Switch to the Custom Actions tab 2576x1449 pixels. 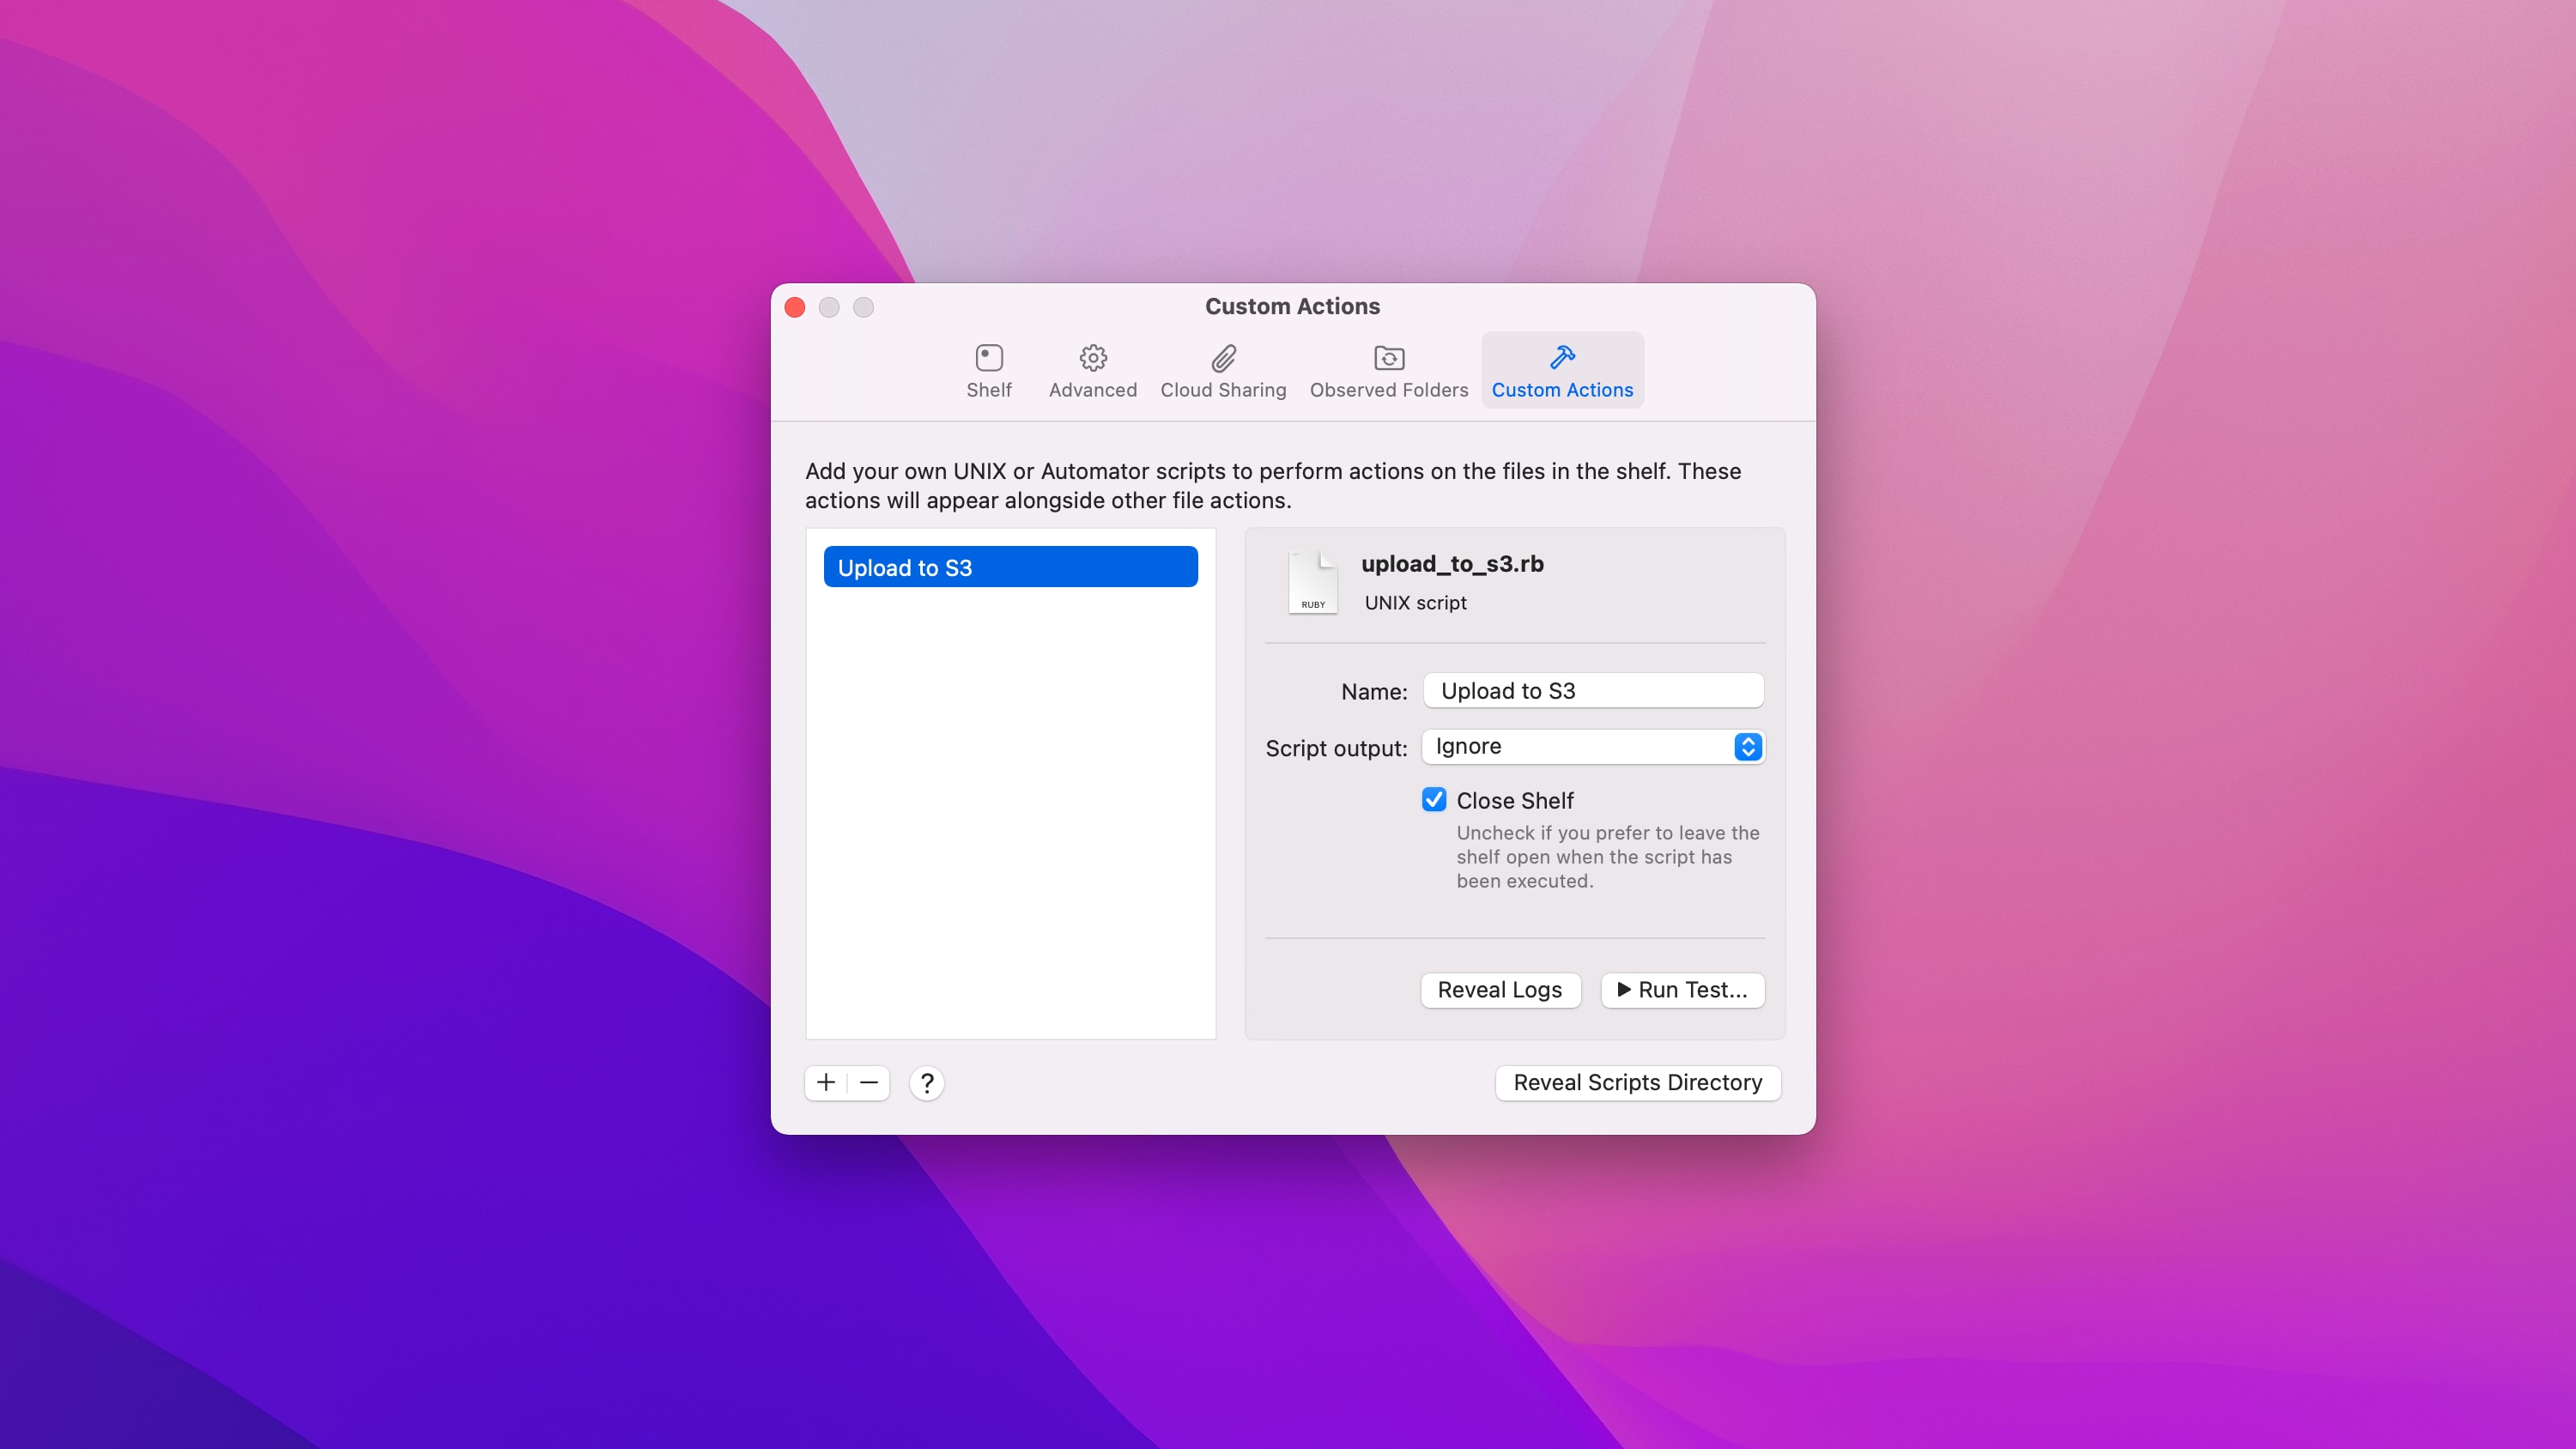pyautogui.click(x=1562, y=370)
